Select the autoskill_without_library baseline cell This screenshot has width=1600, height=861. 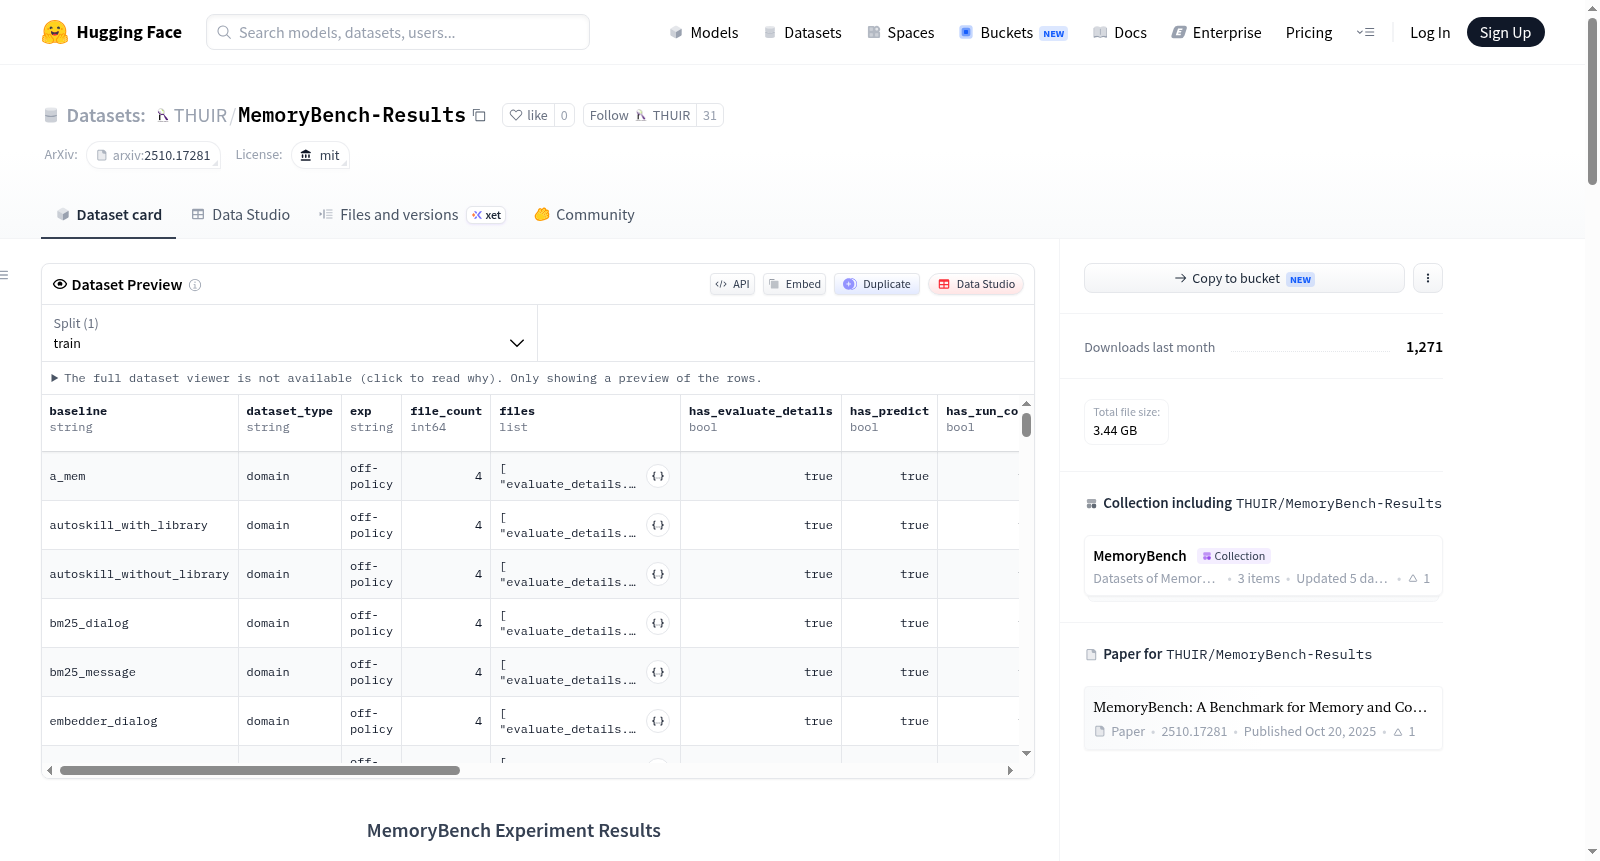[x=140, y=574]
